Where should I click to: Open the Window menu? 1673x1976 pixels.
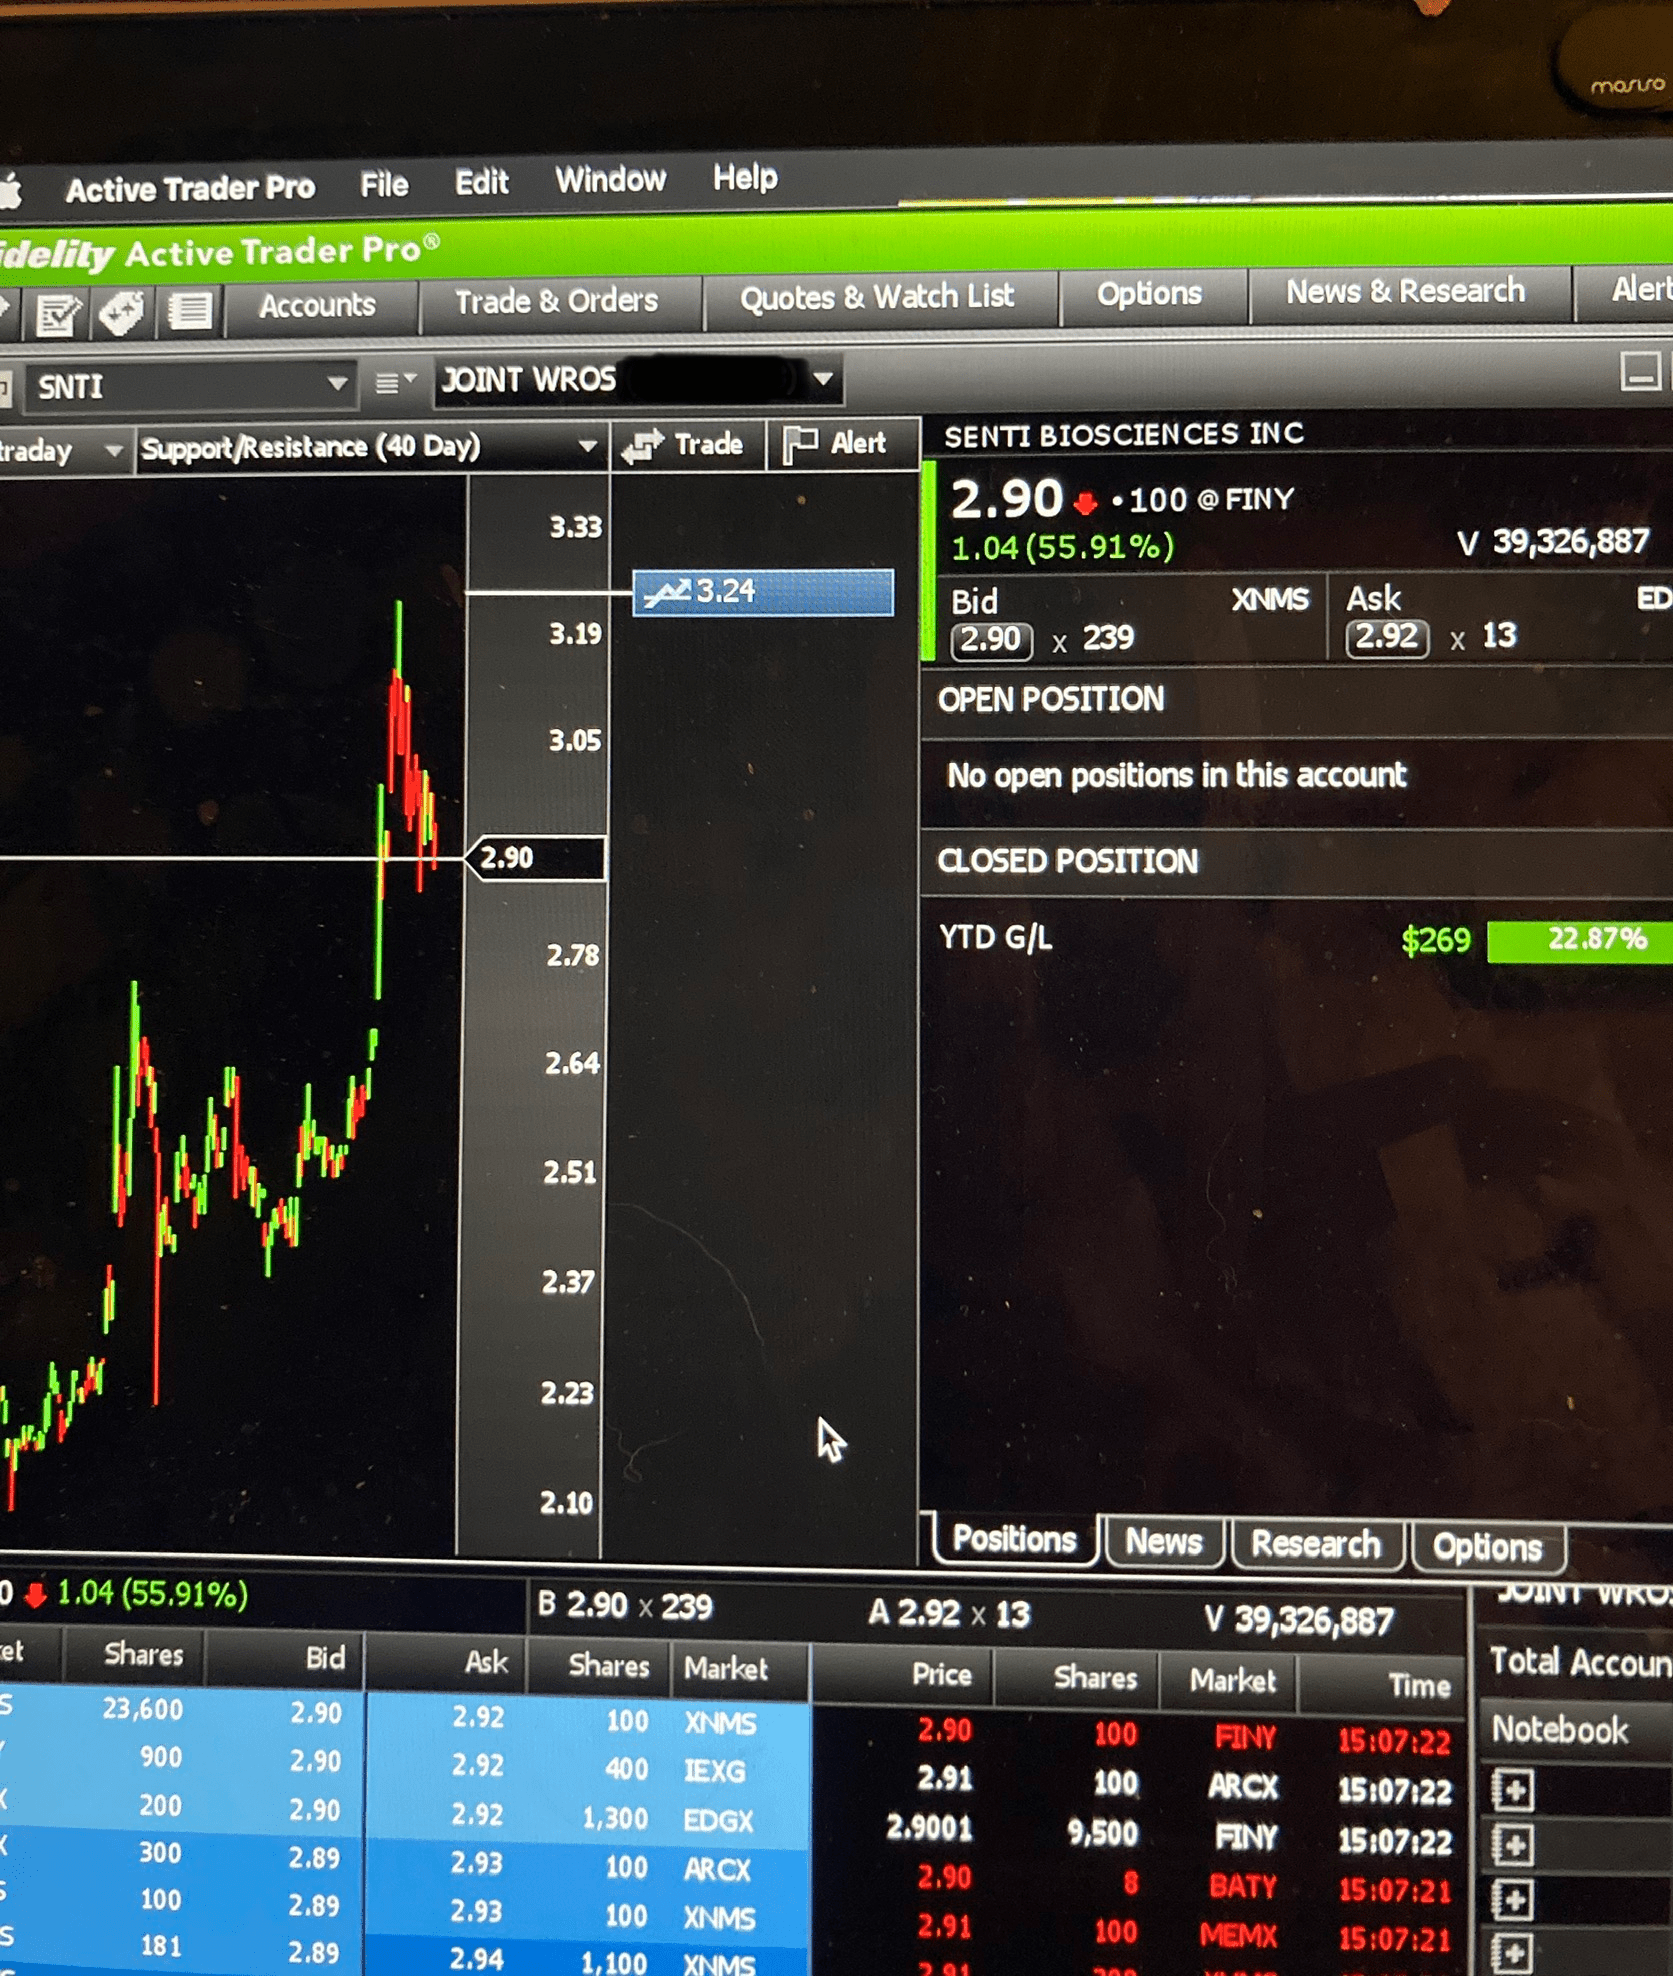(x=610, y=180)
